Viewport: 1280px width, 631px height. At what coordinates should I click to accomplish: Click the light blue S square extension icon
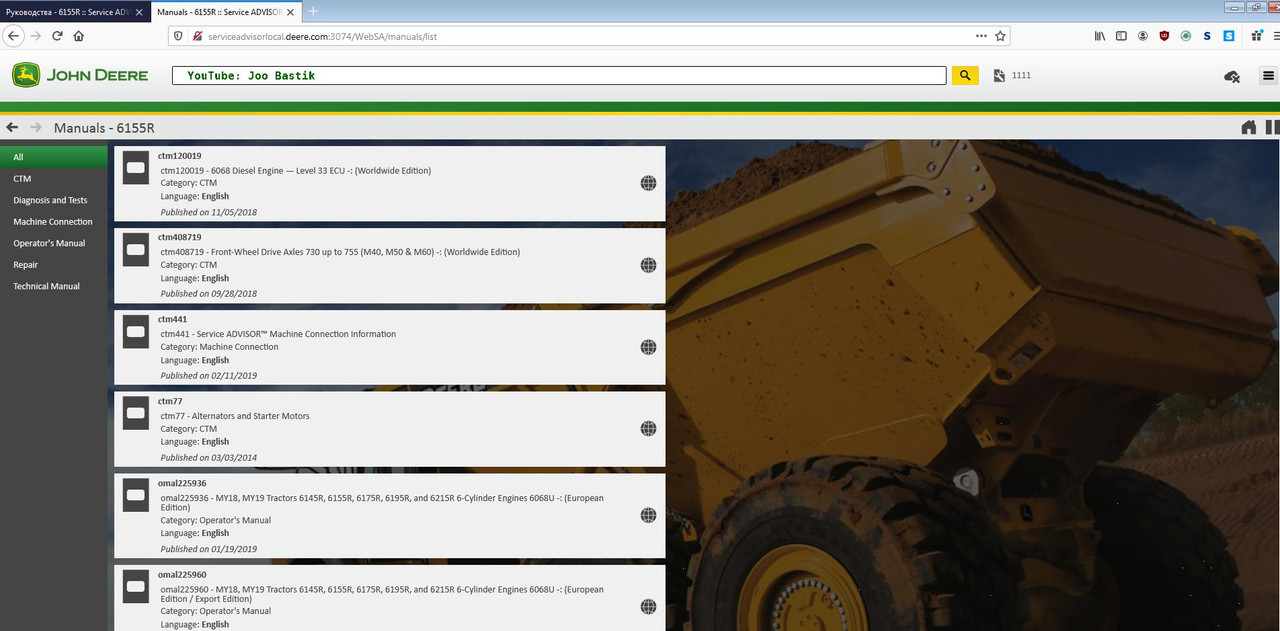point(1229,36)
